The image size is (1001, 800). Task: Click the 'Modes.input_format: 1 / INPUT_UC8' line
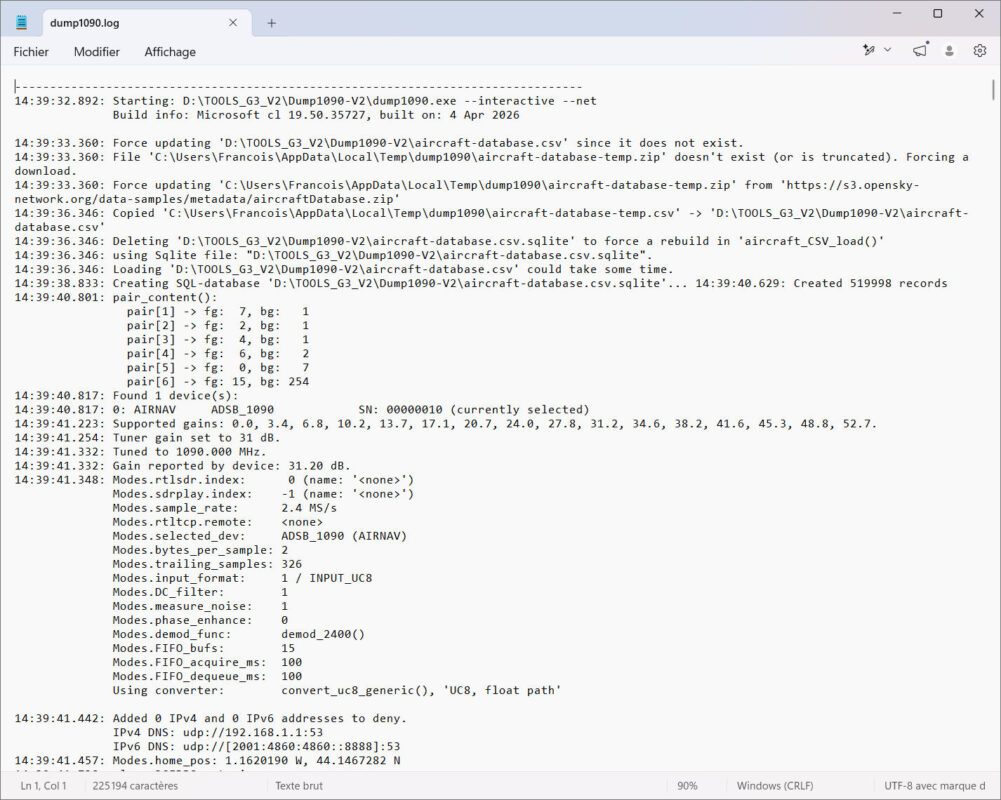click(243, 578)
